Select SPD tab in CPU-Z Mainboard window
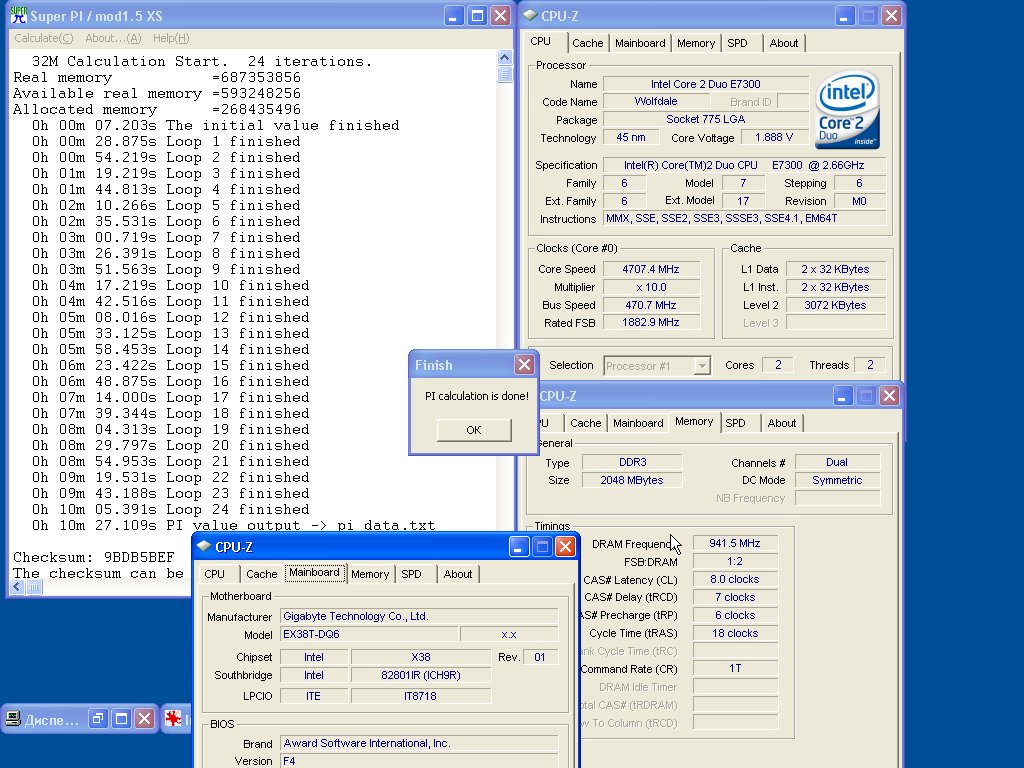1024x768 pixels. point(411,574)
